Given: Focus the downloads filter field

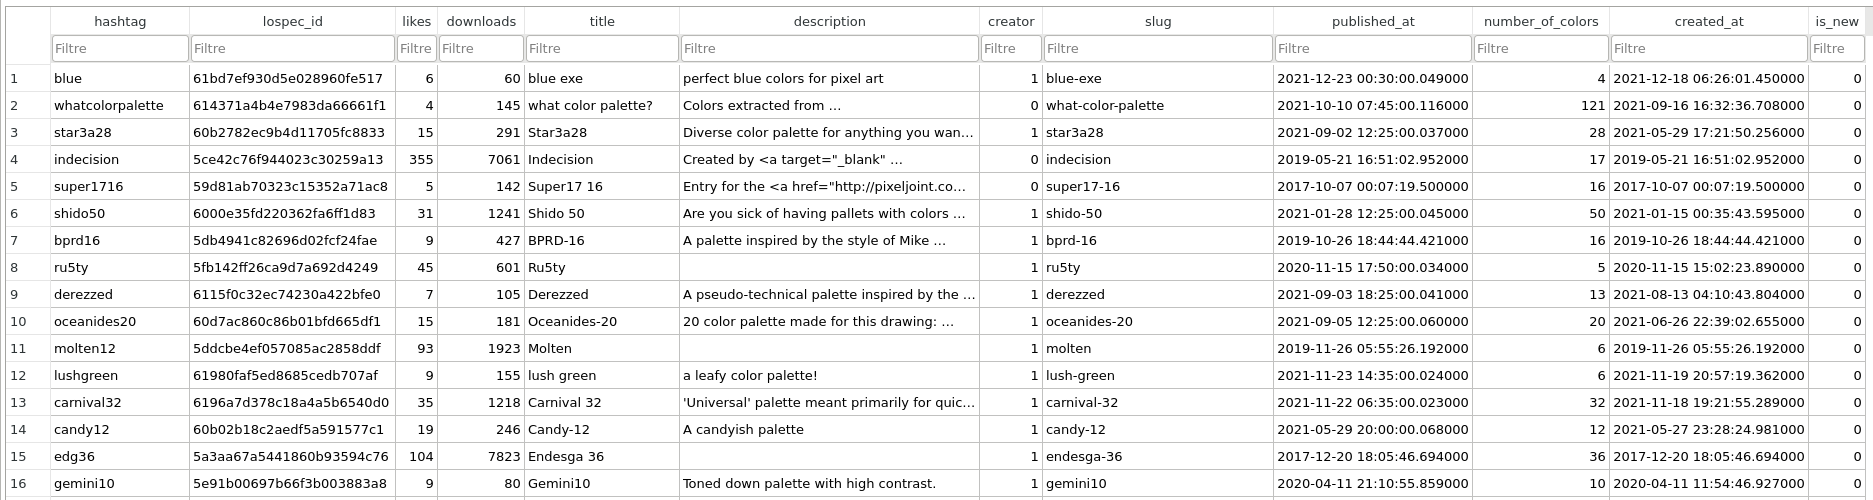Looking at the screenshot, I should click(481, 48).
